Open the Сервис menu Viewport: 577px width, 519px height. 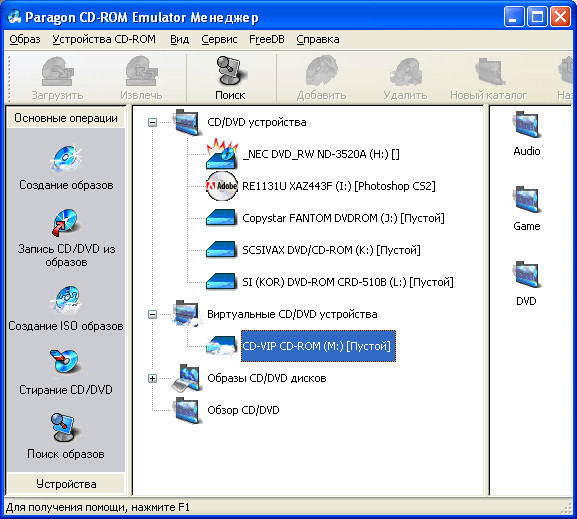point(219,39)
